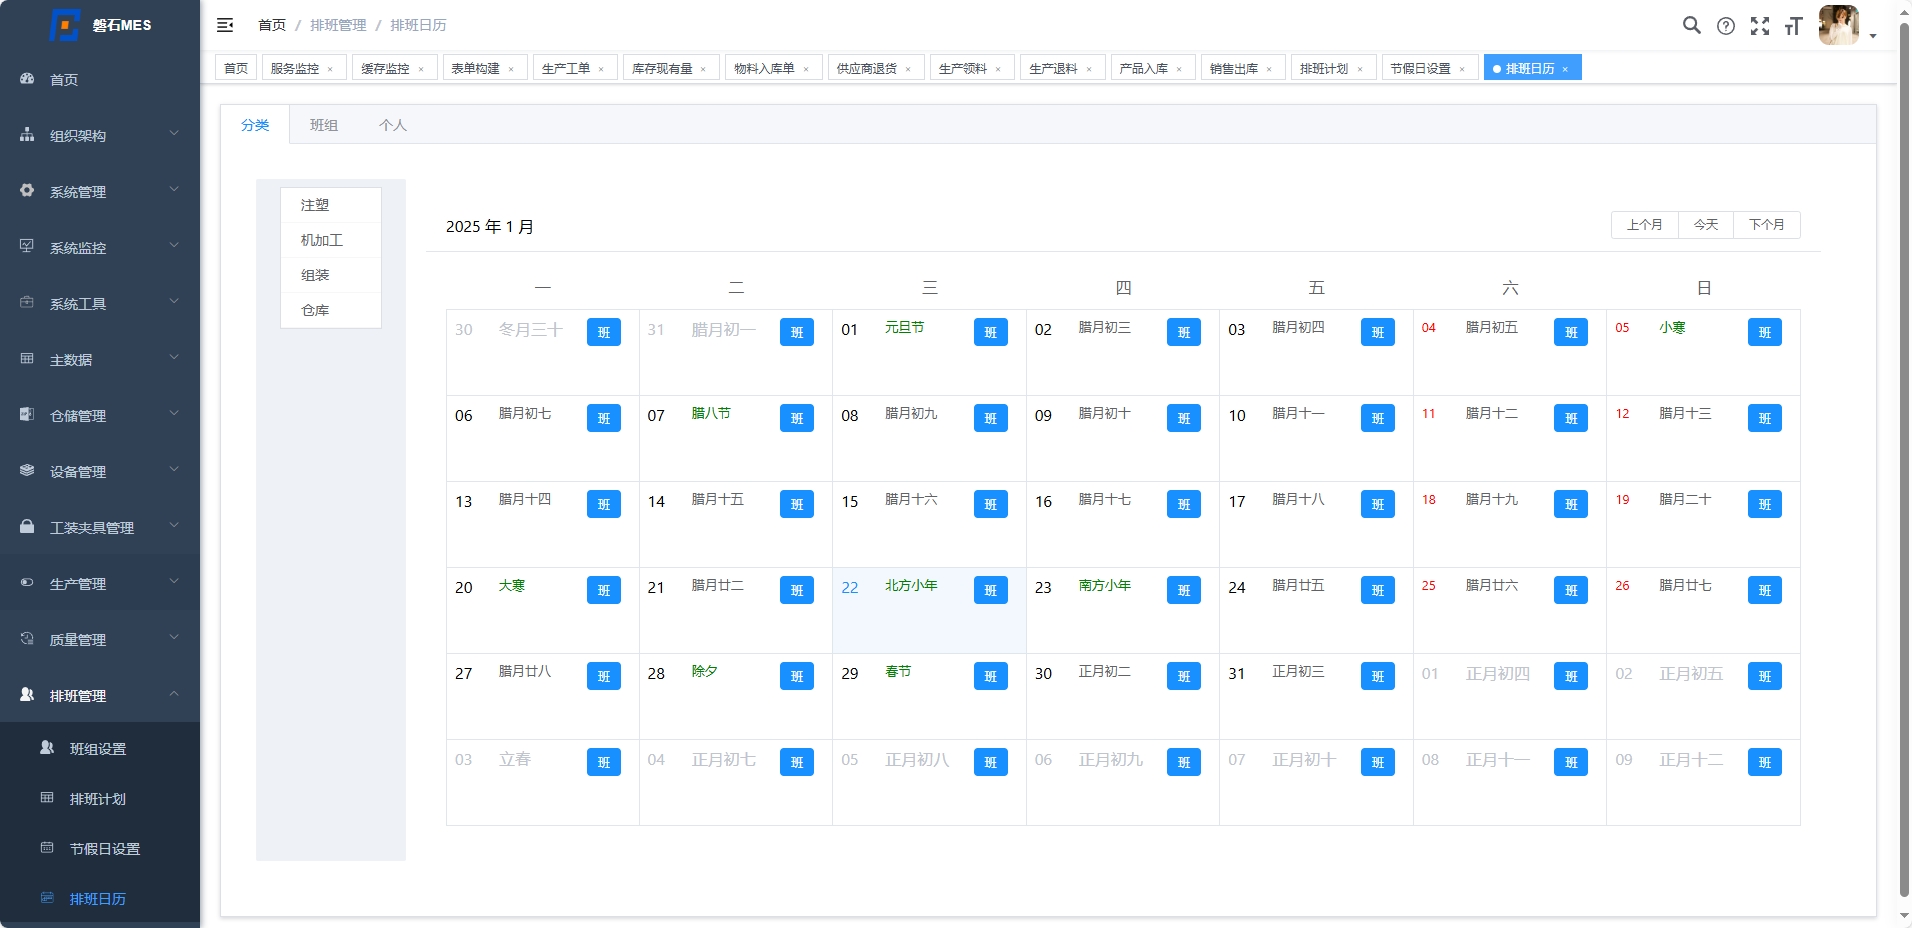Click the 班 icon on 20 大寒
The image size is (1912, 928).
point(603,590)
